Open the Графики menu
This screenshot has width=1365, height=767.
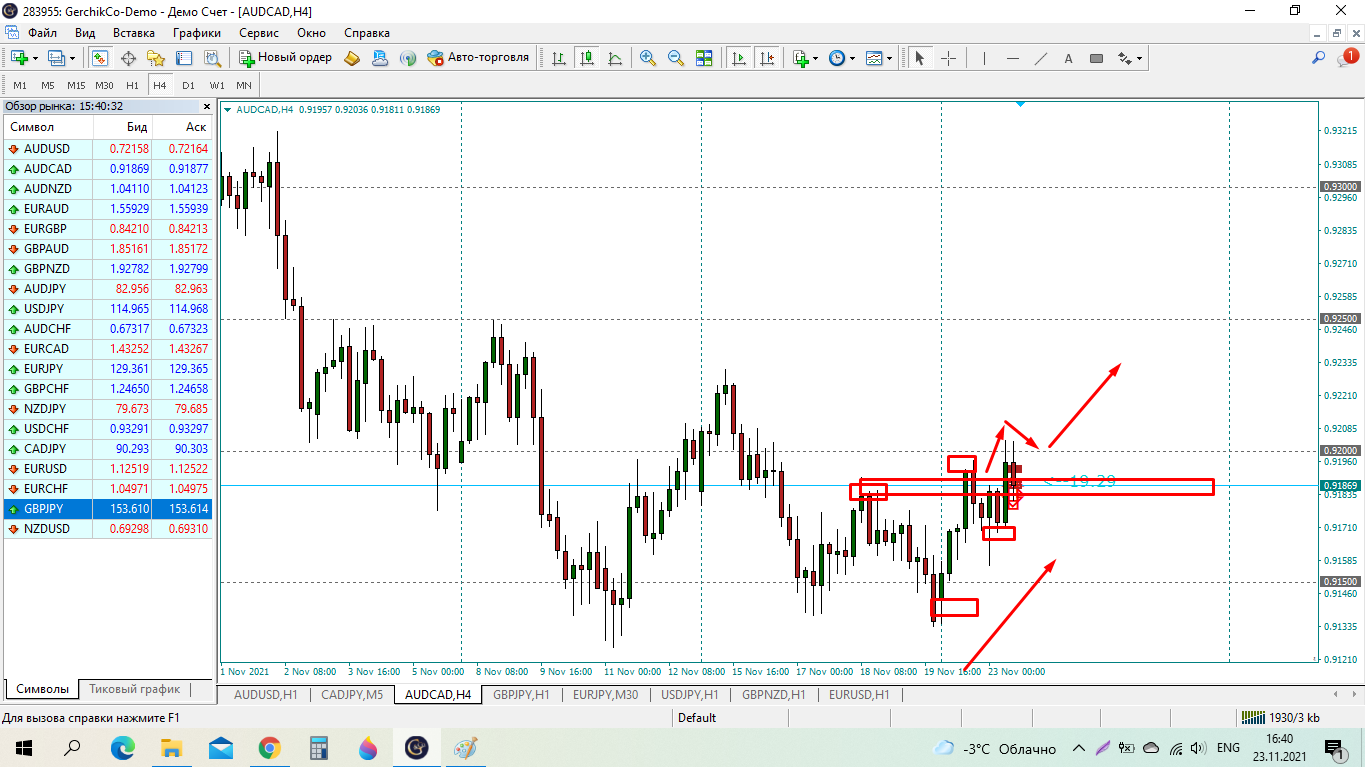[x=196, y=32]
